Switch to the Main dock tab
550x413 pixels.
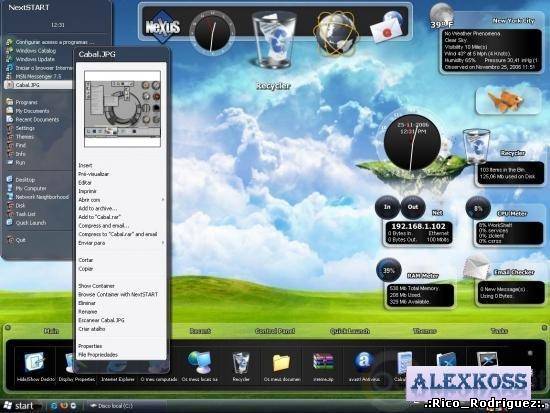click(51, 331)
